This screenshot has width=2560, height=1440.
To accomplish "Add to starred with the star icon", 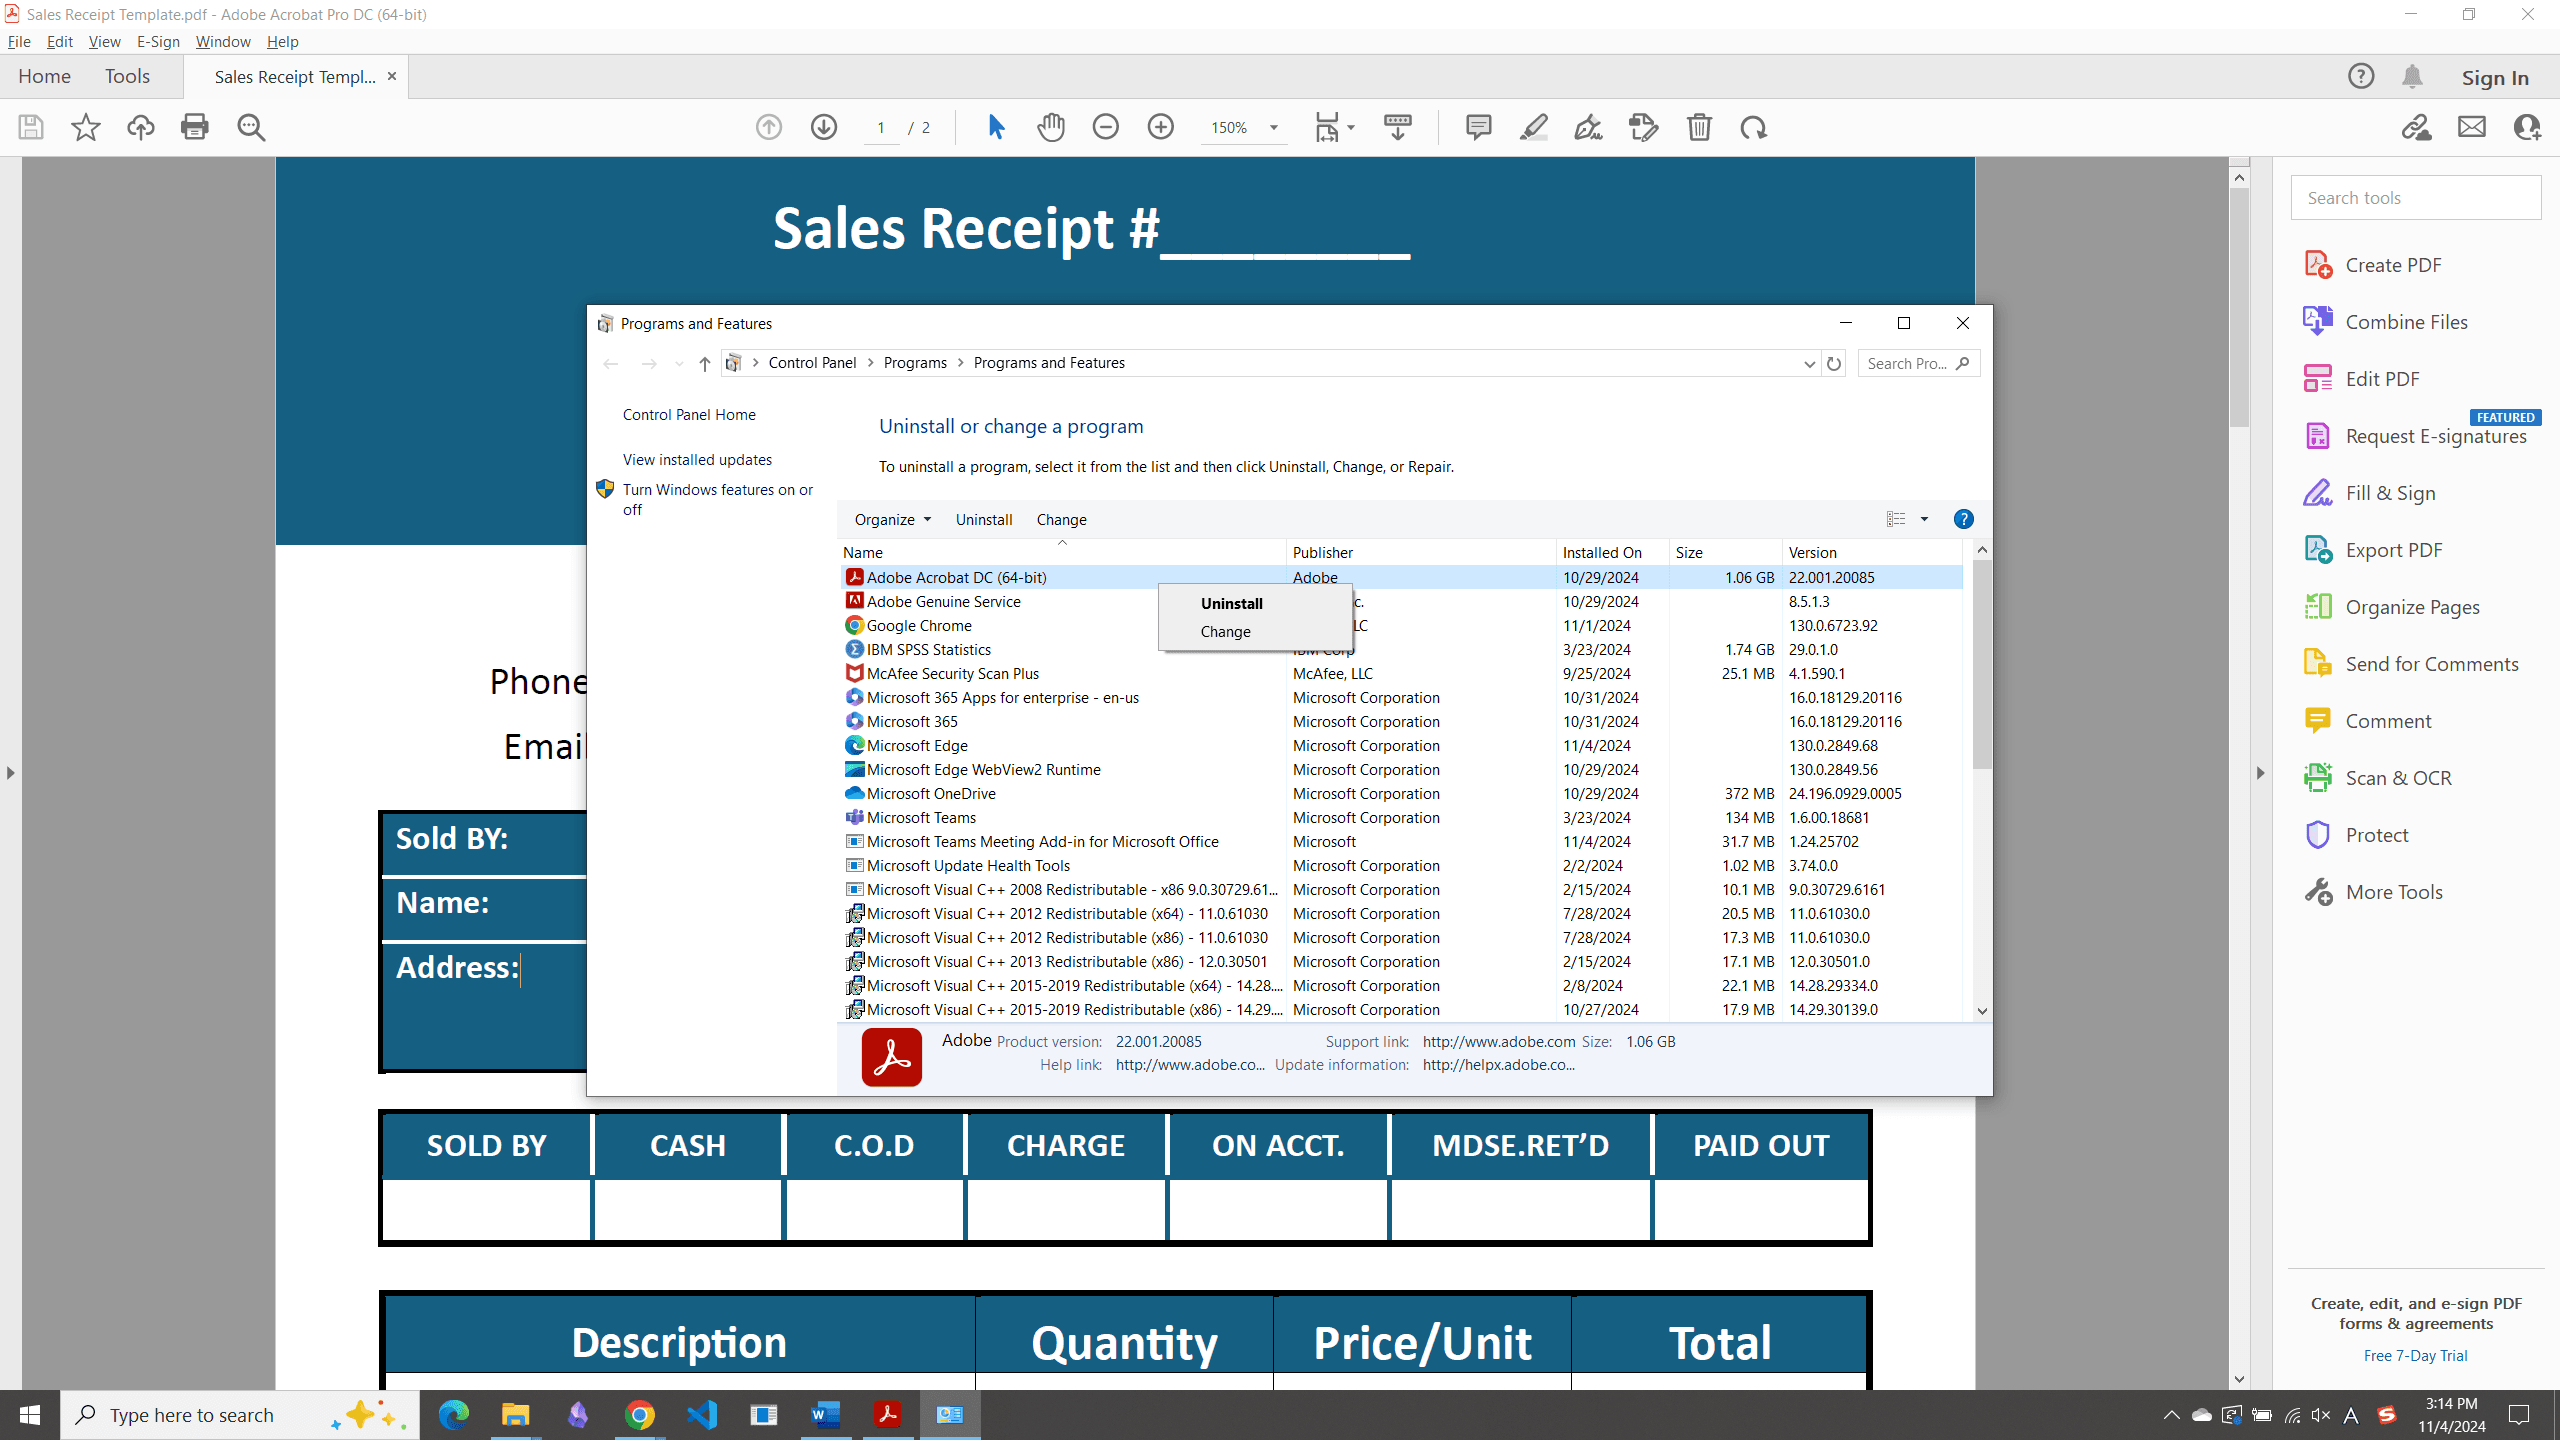I will point(86,127).
